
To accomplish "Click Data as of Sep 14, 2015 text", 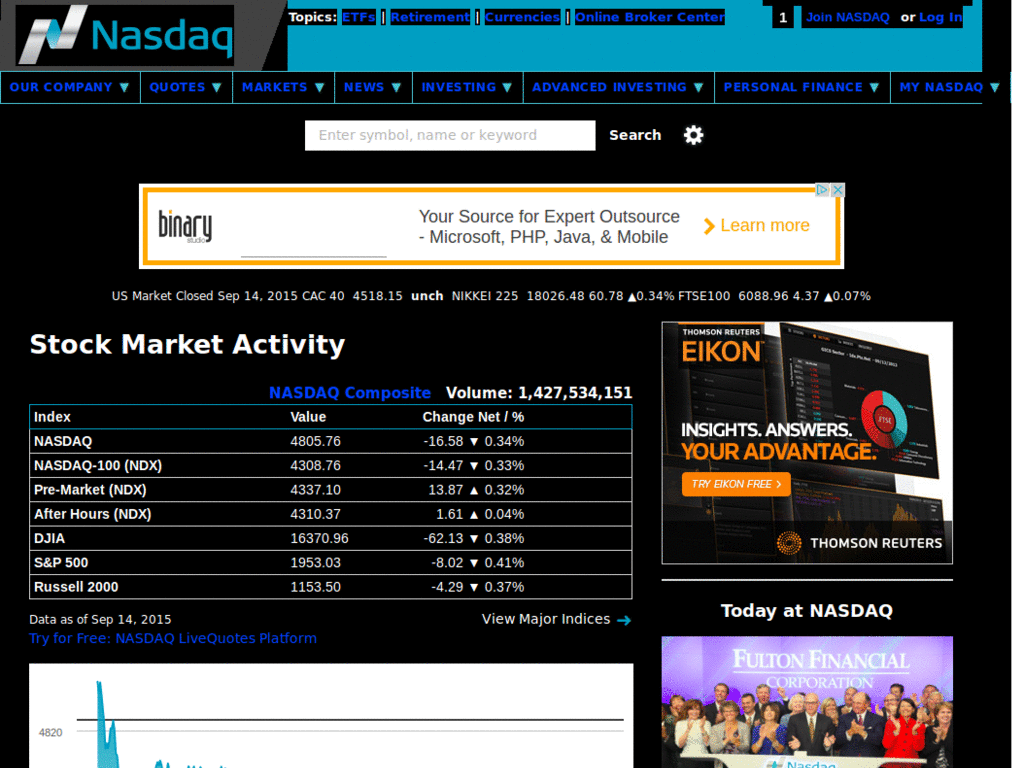I will [101, 619].
